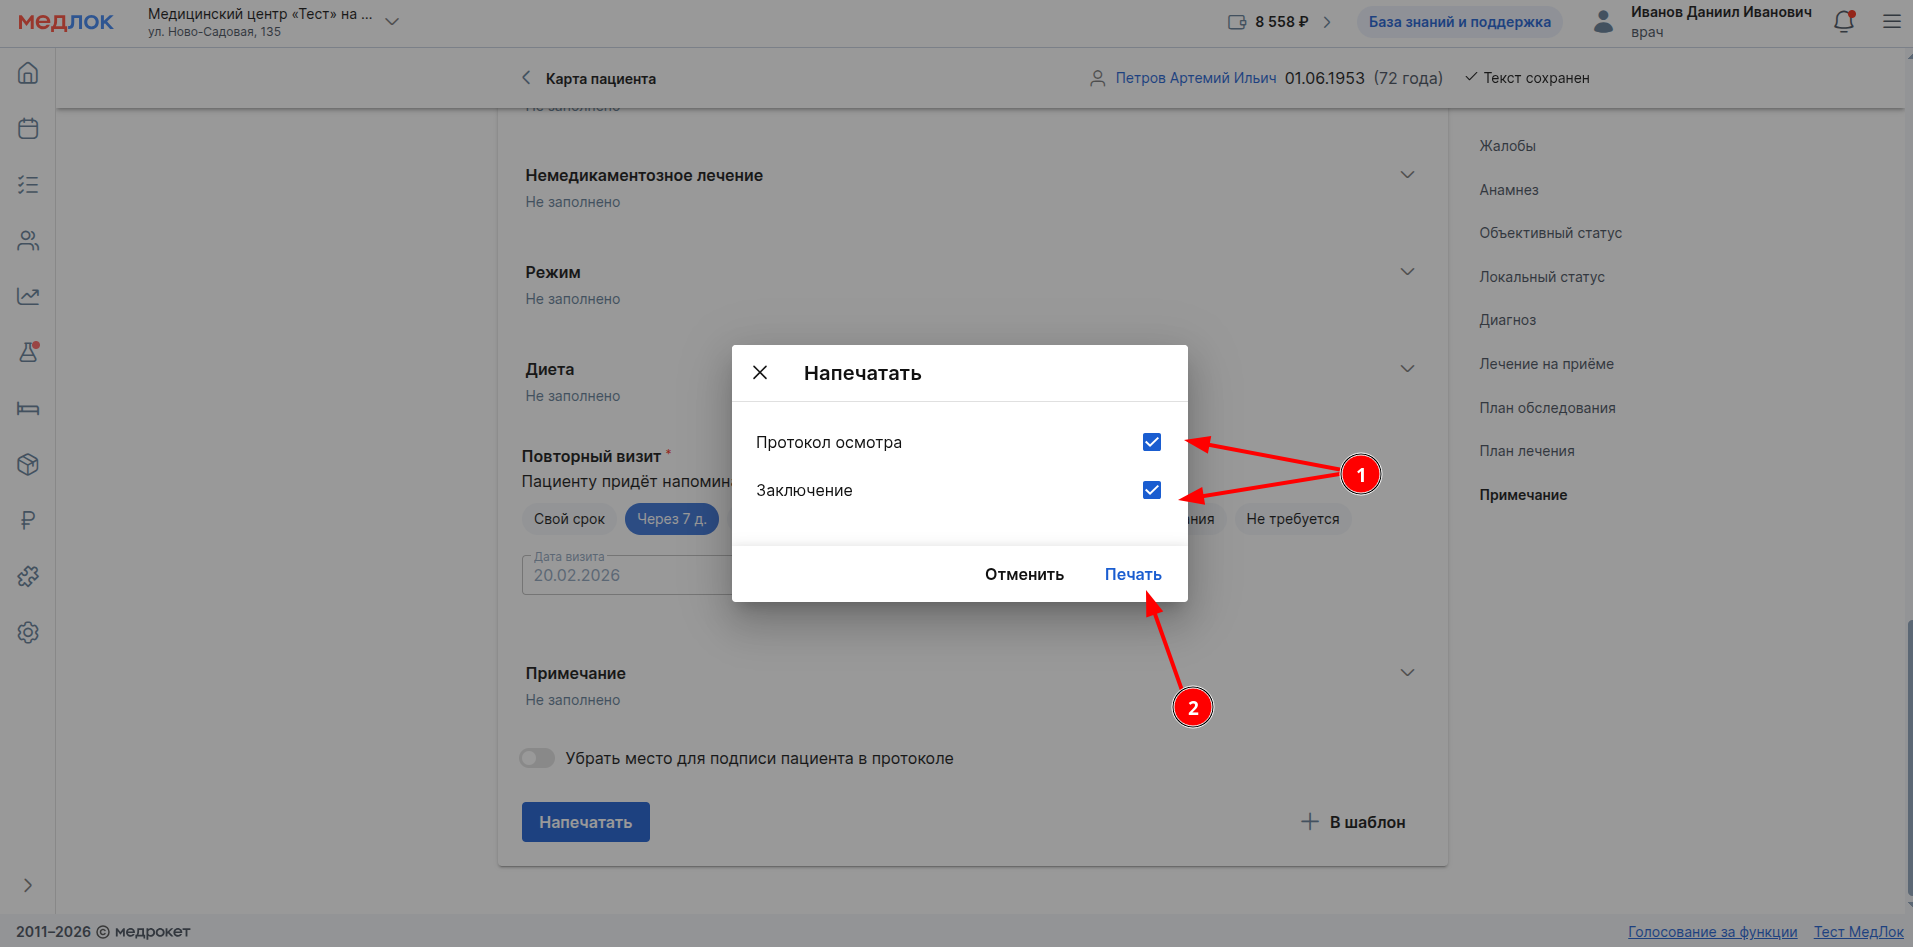The image size is (1913, 947).
Task: Click Отменить in the print dialog
Action: [x=1024, y=574]
